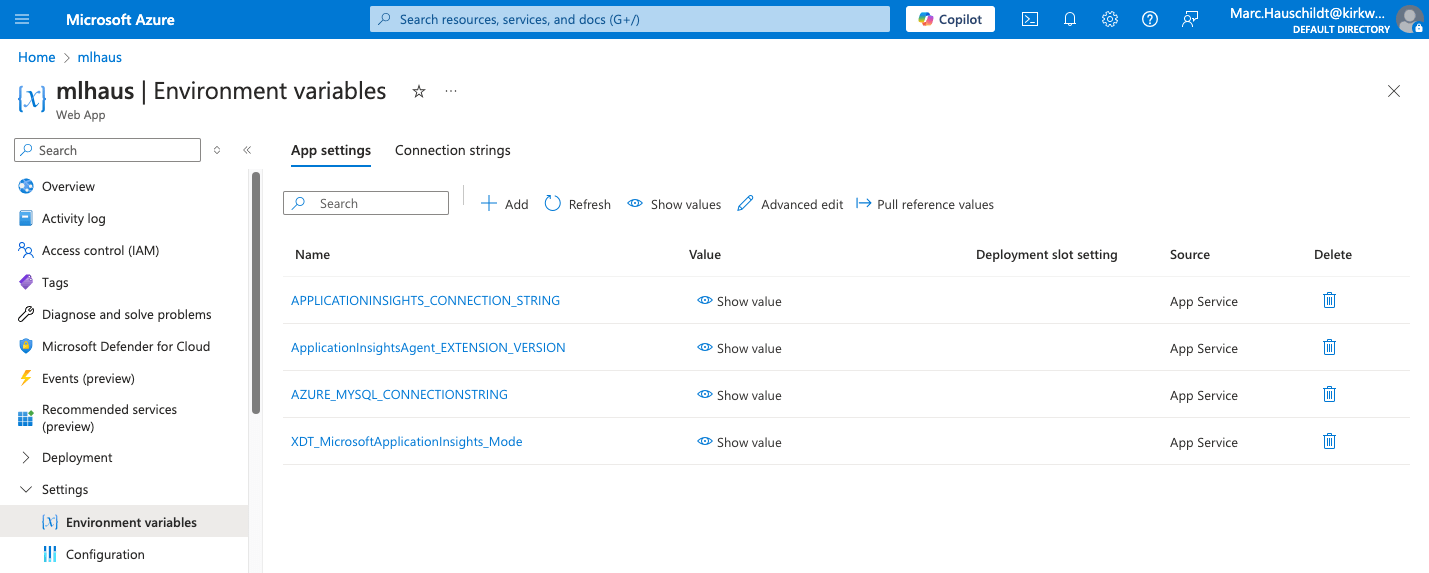Collapse the Settings section in the sidebar
Viewport: 1429px width, 573px height.
(x=26, y=489)
